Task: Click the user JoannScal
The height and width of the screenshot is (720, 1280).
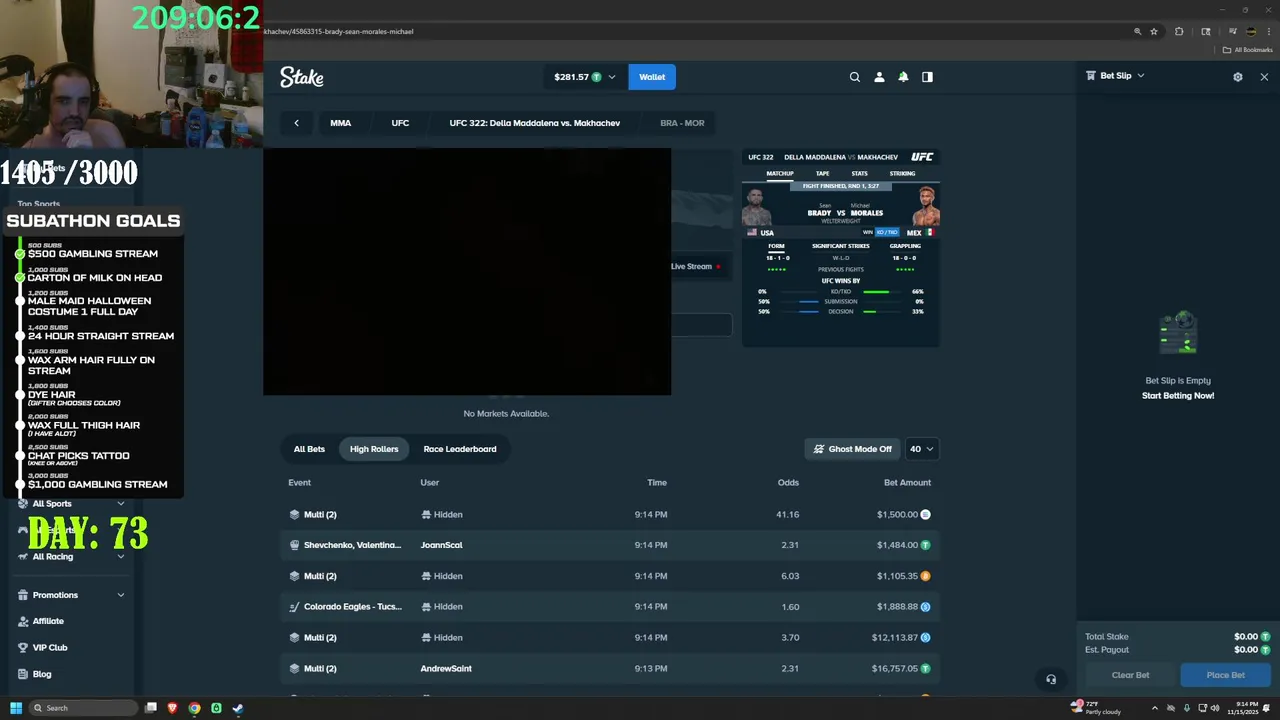Action: [x=441, y=545]
